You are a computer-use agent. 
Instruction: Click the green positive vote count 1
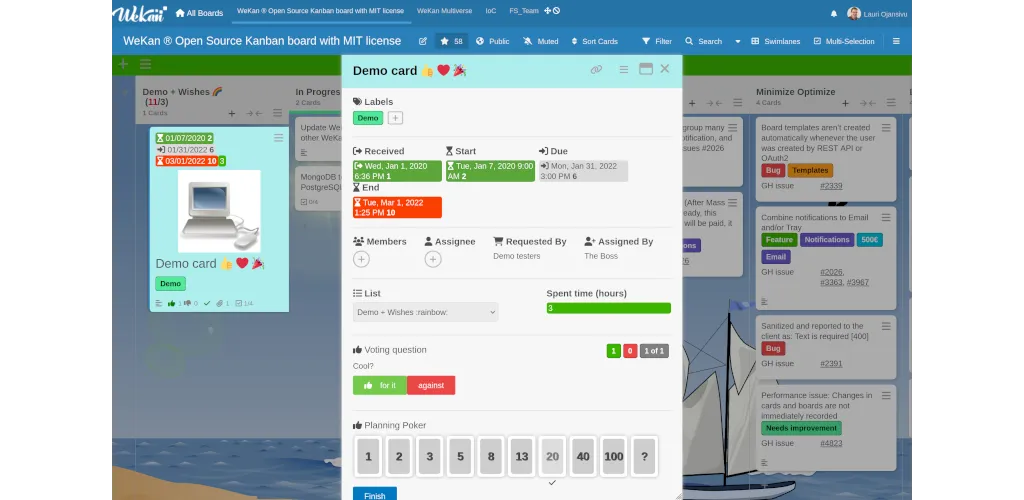(613, 351)
